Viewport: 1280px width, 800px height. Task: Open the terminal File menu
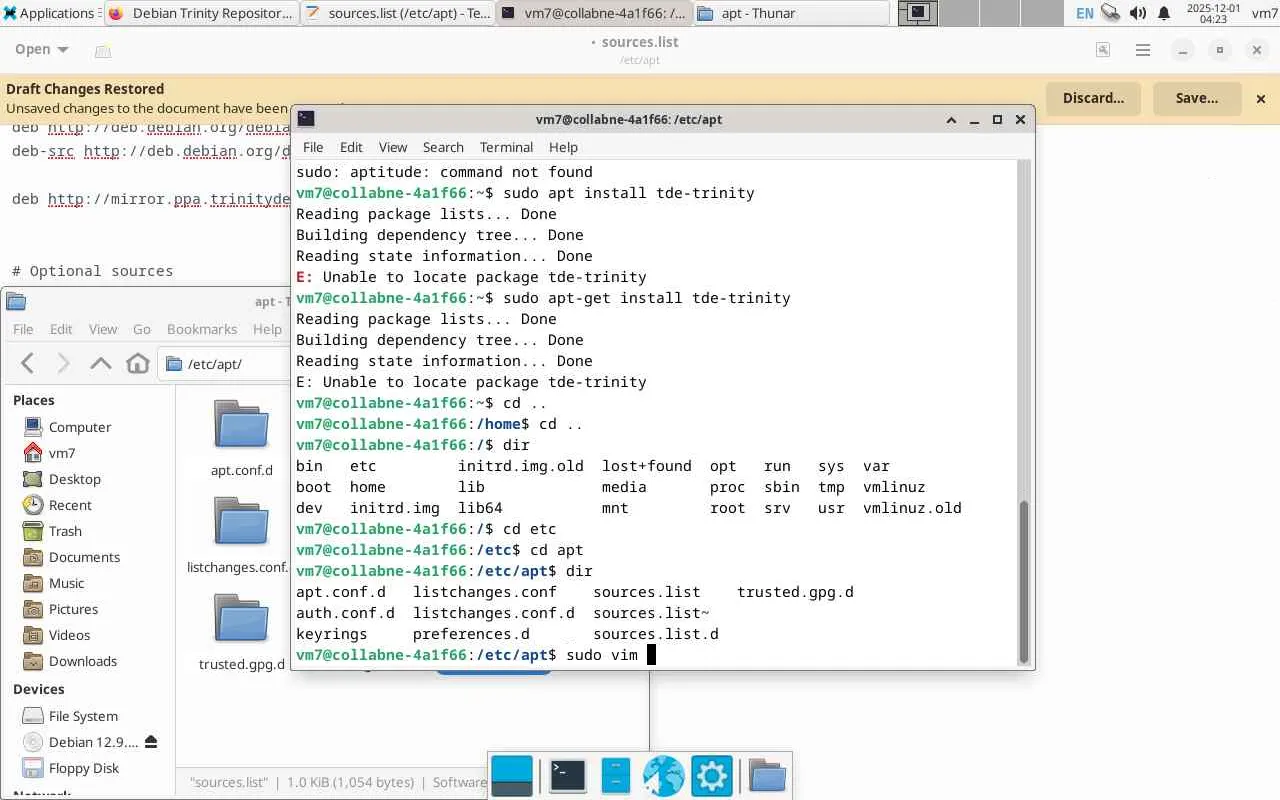click(313, 147)
